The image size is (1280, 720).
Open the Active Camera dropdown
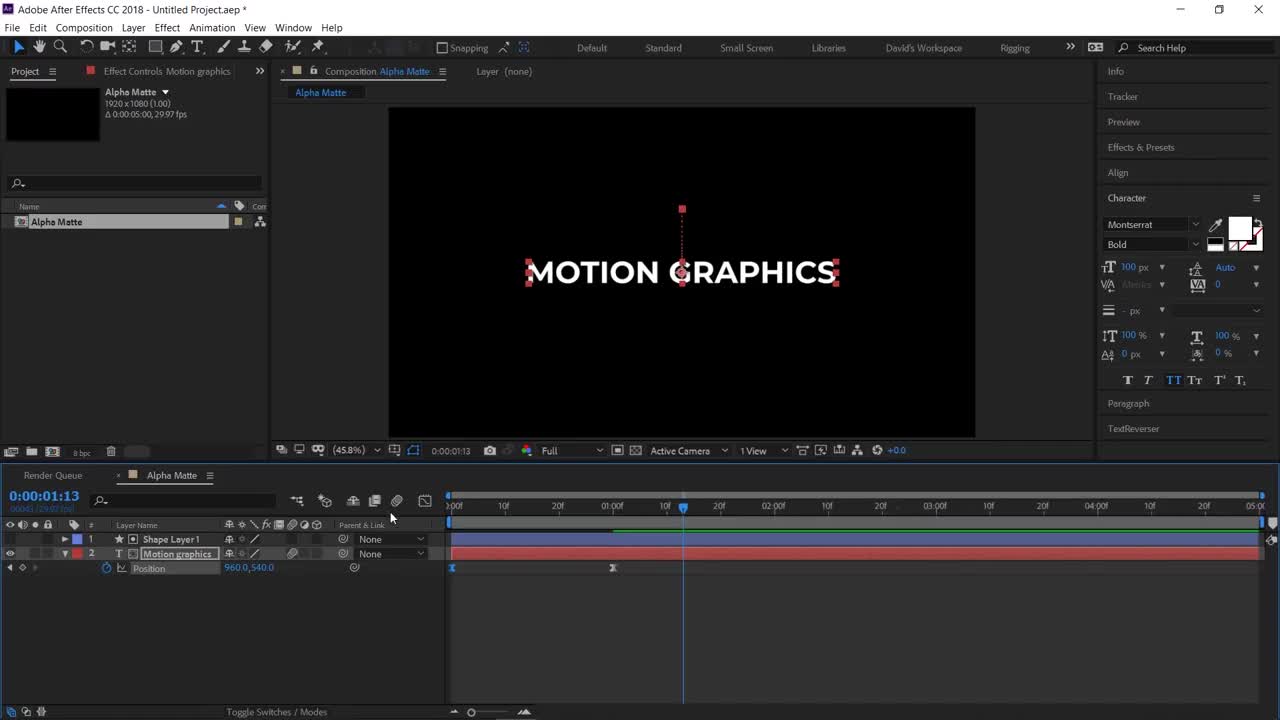tap(689, 451)
